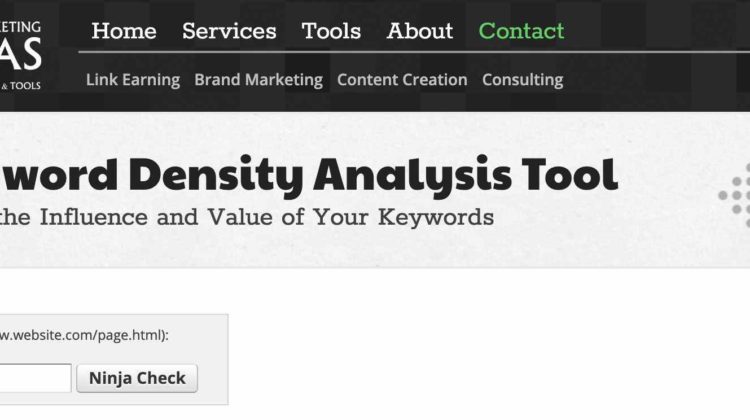
Task: Select the Consulting submenu link
Action: click(x=523, y=80)
